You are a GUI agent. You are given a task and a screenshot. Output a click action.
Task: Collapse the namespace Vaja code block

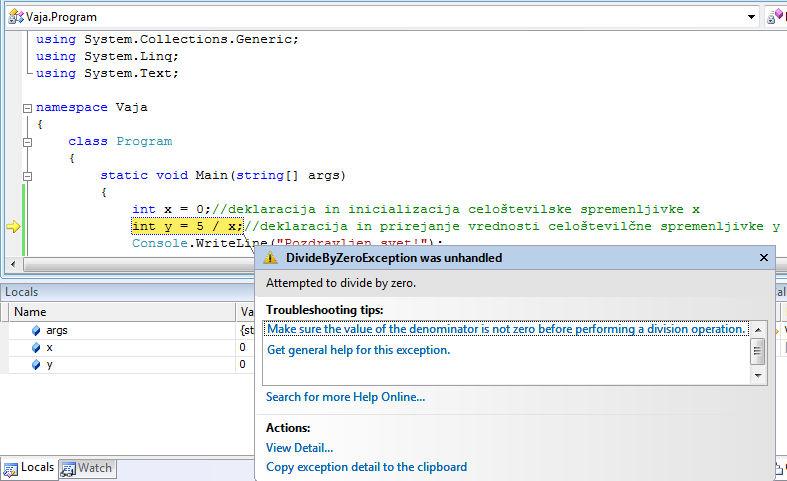click(28, 108)
